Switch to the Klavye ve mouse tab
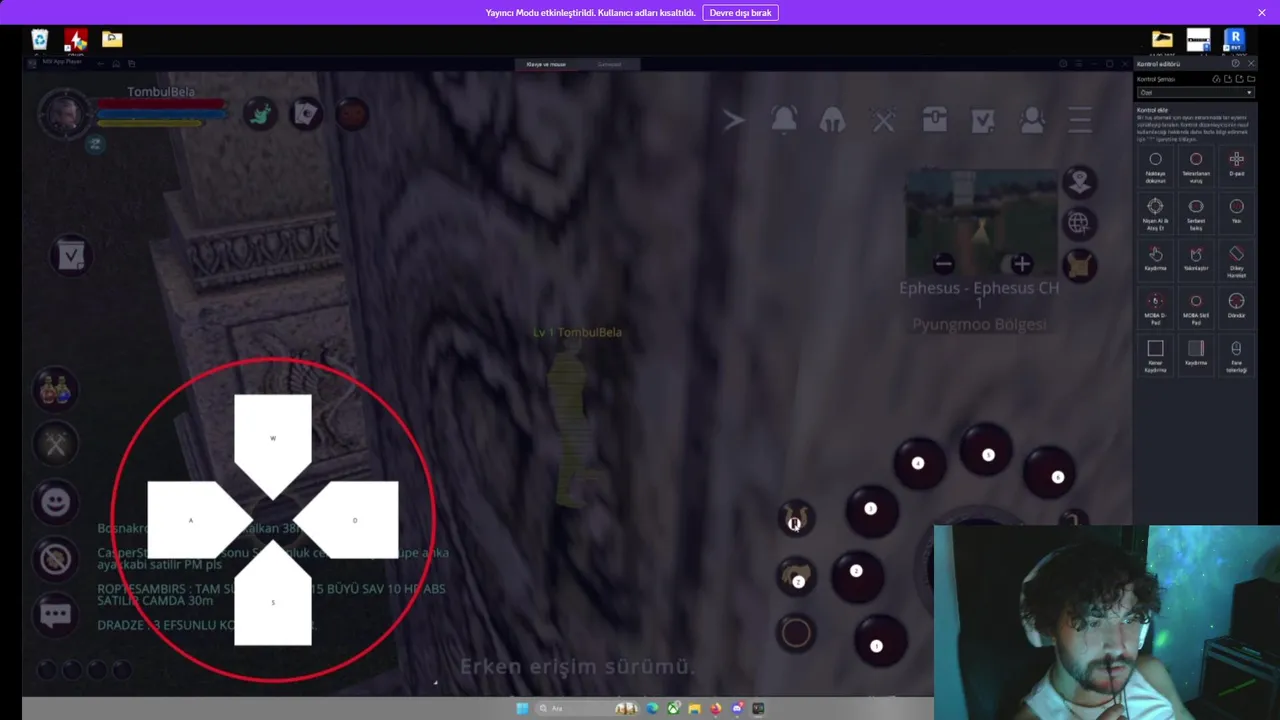The image size is (1280, 720). 546,64
